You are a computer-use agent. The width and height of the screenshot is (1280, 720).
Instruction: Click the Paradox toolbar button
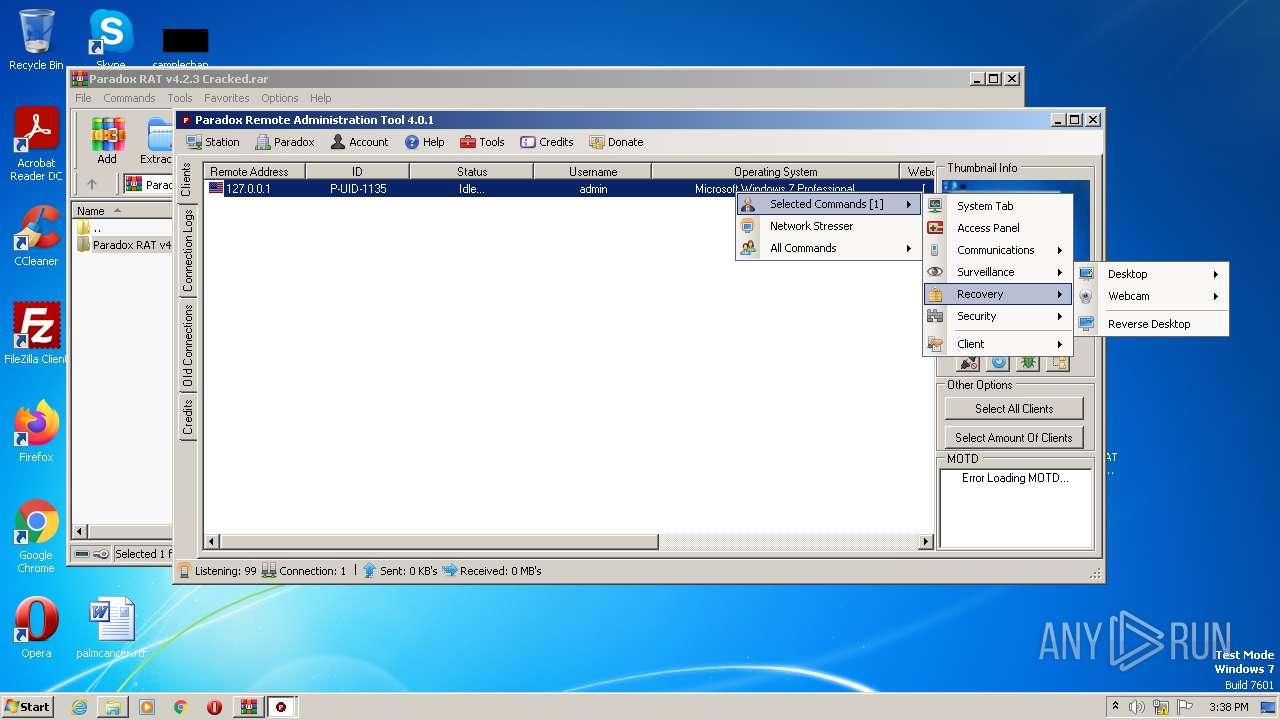click(x=285, y=142)
